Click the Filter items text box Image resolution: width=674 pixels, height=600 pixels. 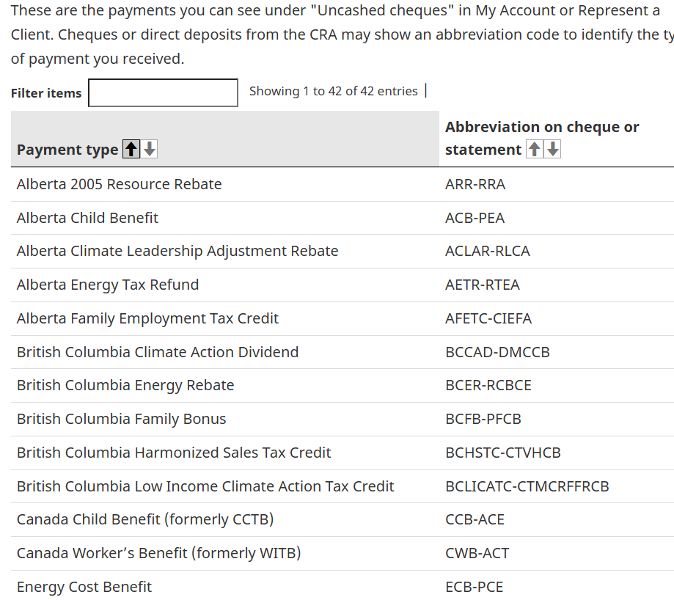click(x=163, y=93)
